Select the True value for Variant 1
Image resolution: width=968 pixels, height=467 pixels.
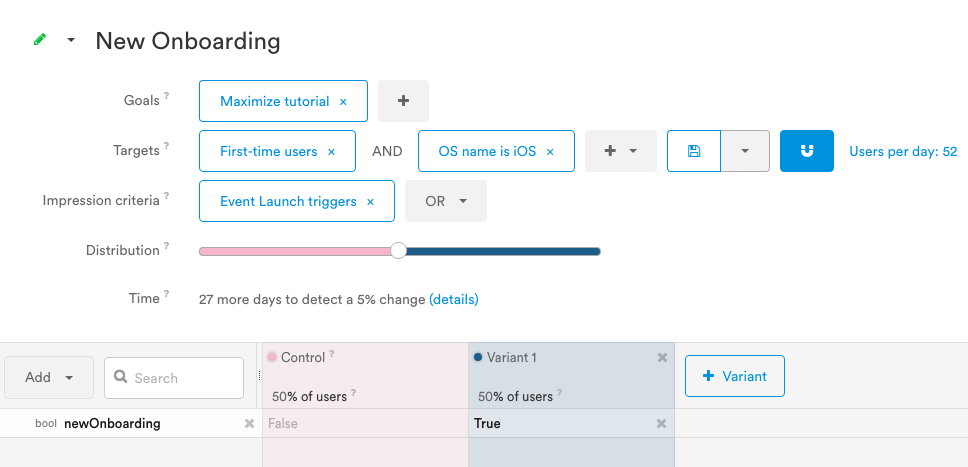coord(560,424)
